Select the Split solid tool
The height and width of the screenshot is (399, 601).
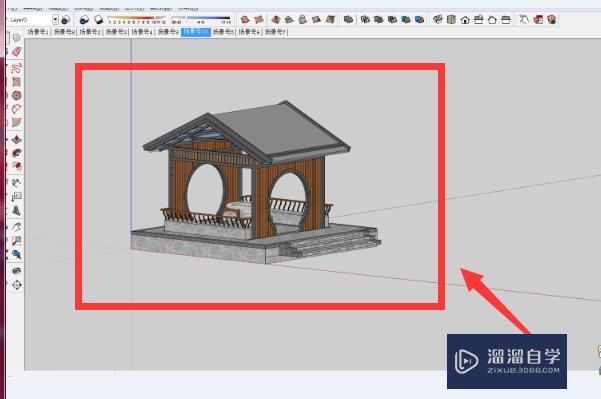[x=420, y=19]
